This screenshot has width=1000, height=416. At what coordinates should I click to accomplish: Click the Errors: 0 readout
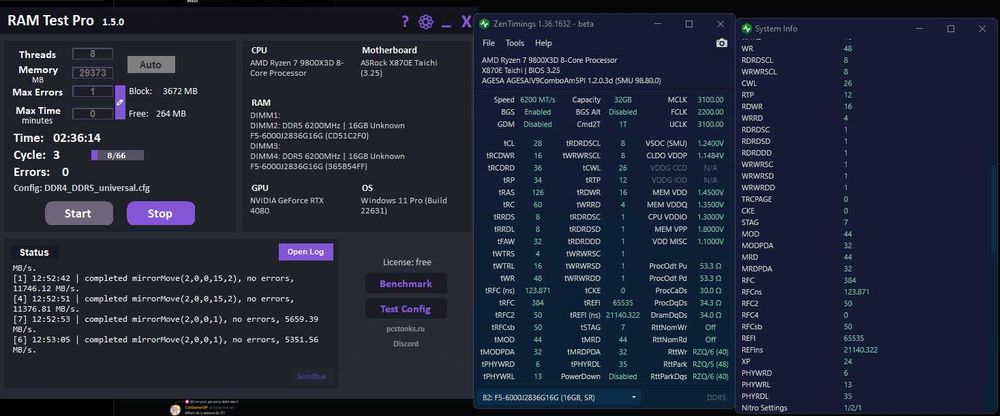[41, 172]
